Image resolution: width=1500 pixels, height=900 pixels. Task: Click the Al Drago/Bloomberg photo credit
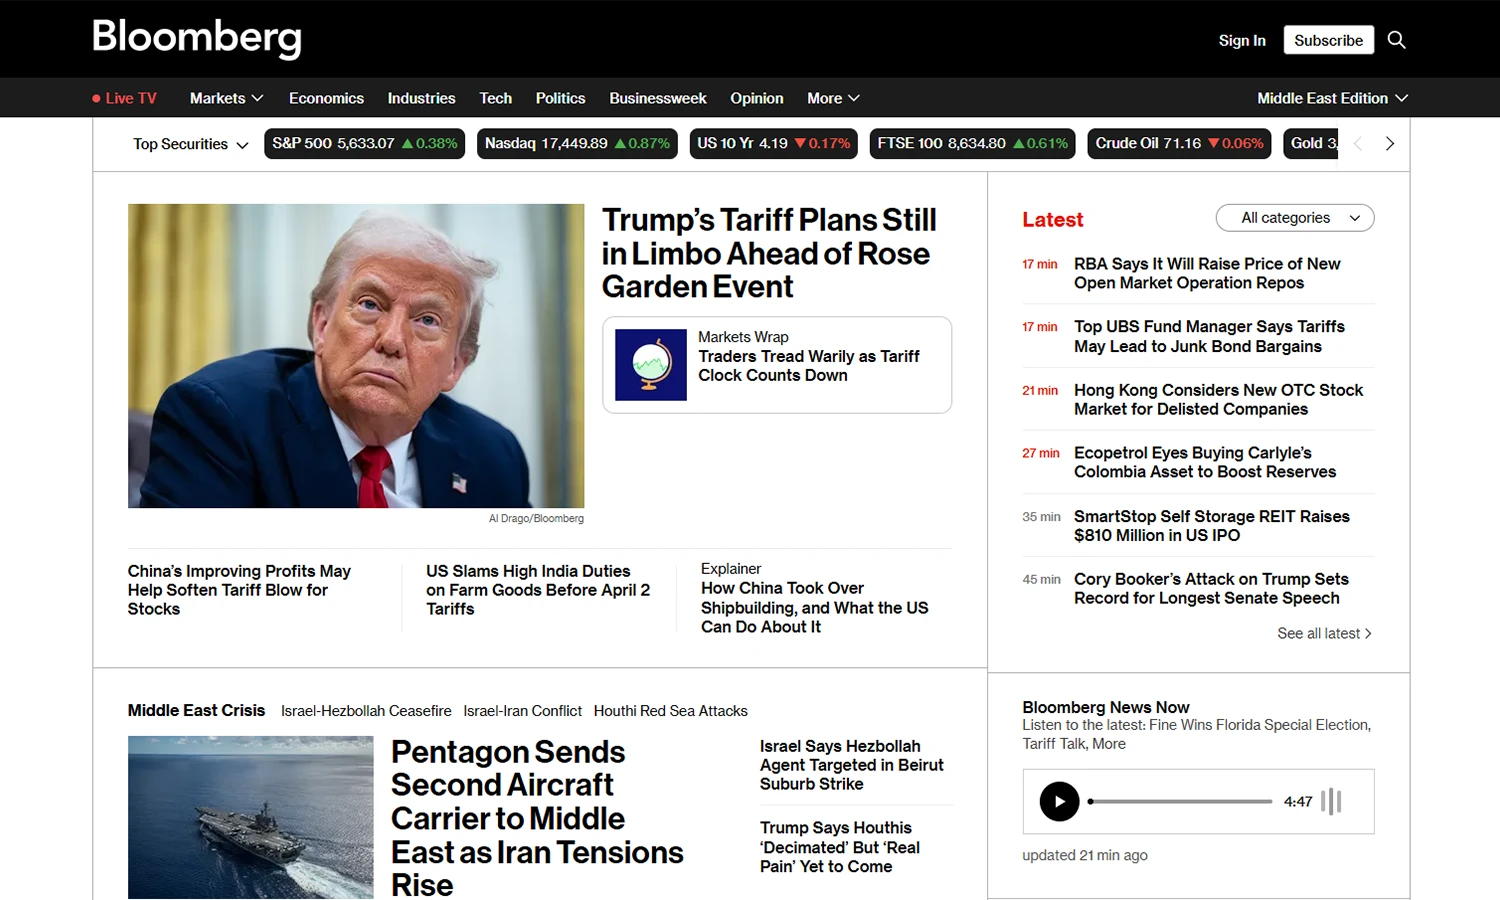pyautogui.click(x=536, y=518)
